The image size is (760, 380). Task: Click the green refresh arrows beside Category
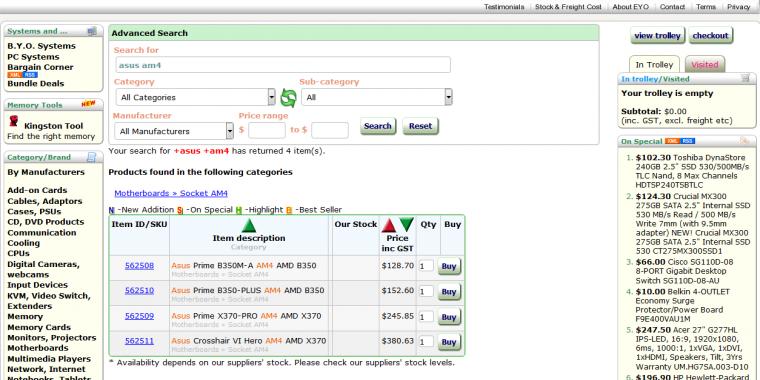288,98
